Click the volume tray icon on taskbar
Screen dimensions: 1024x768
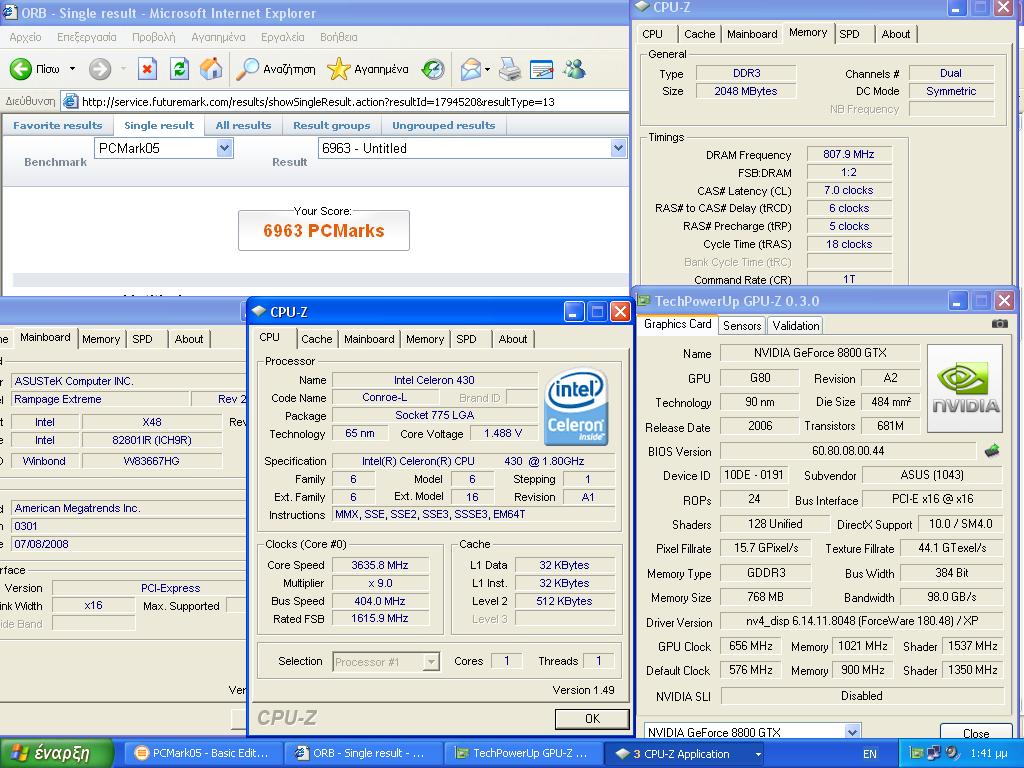point(952,753)
